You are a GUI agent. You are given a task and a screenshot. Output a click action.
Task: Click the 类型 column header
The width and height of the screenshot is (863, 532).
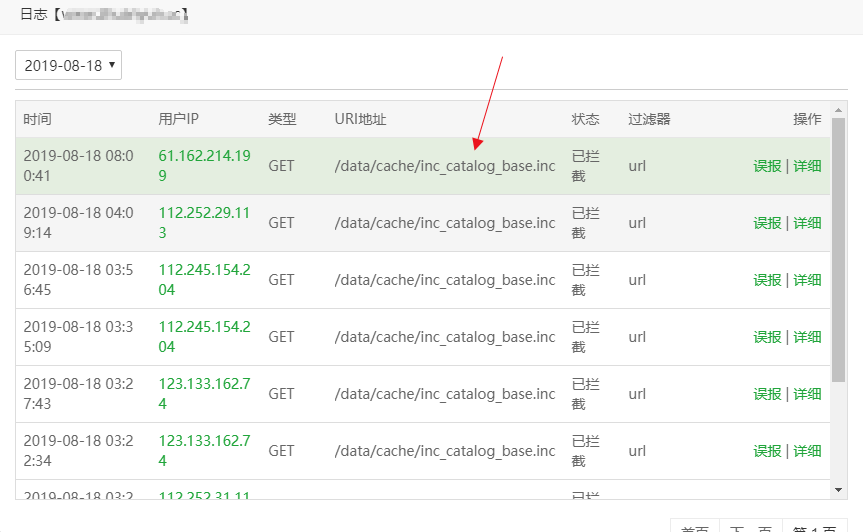[282, 119]
